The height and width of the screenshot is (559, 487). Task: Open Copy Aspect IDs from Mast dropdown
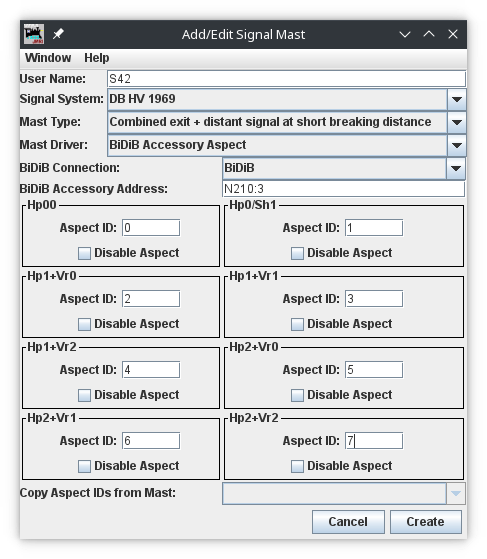[456, 493]
